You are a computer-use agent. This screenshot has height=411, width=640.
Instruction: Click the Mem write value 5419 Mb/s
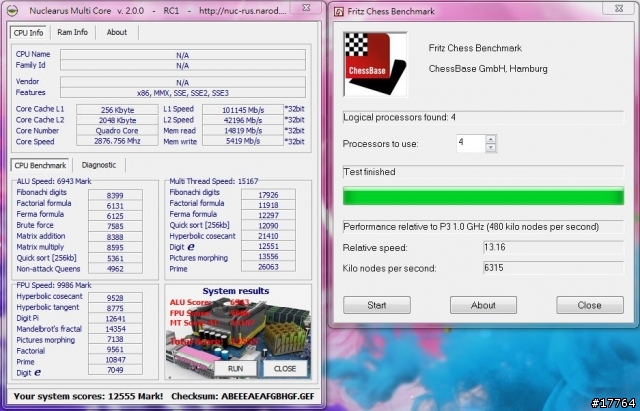(x=243, y=141)
